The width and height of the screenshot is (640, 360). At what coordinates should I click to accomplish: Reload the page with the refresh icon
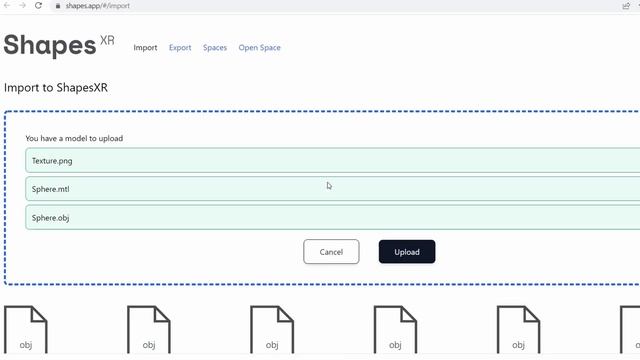[x=38, y=5]
